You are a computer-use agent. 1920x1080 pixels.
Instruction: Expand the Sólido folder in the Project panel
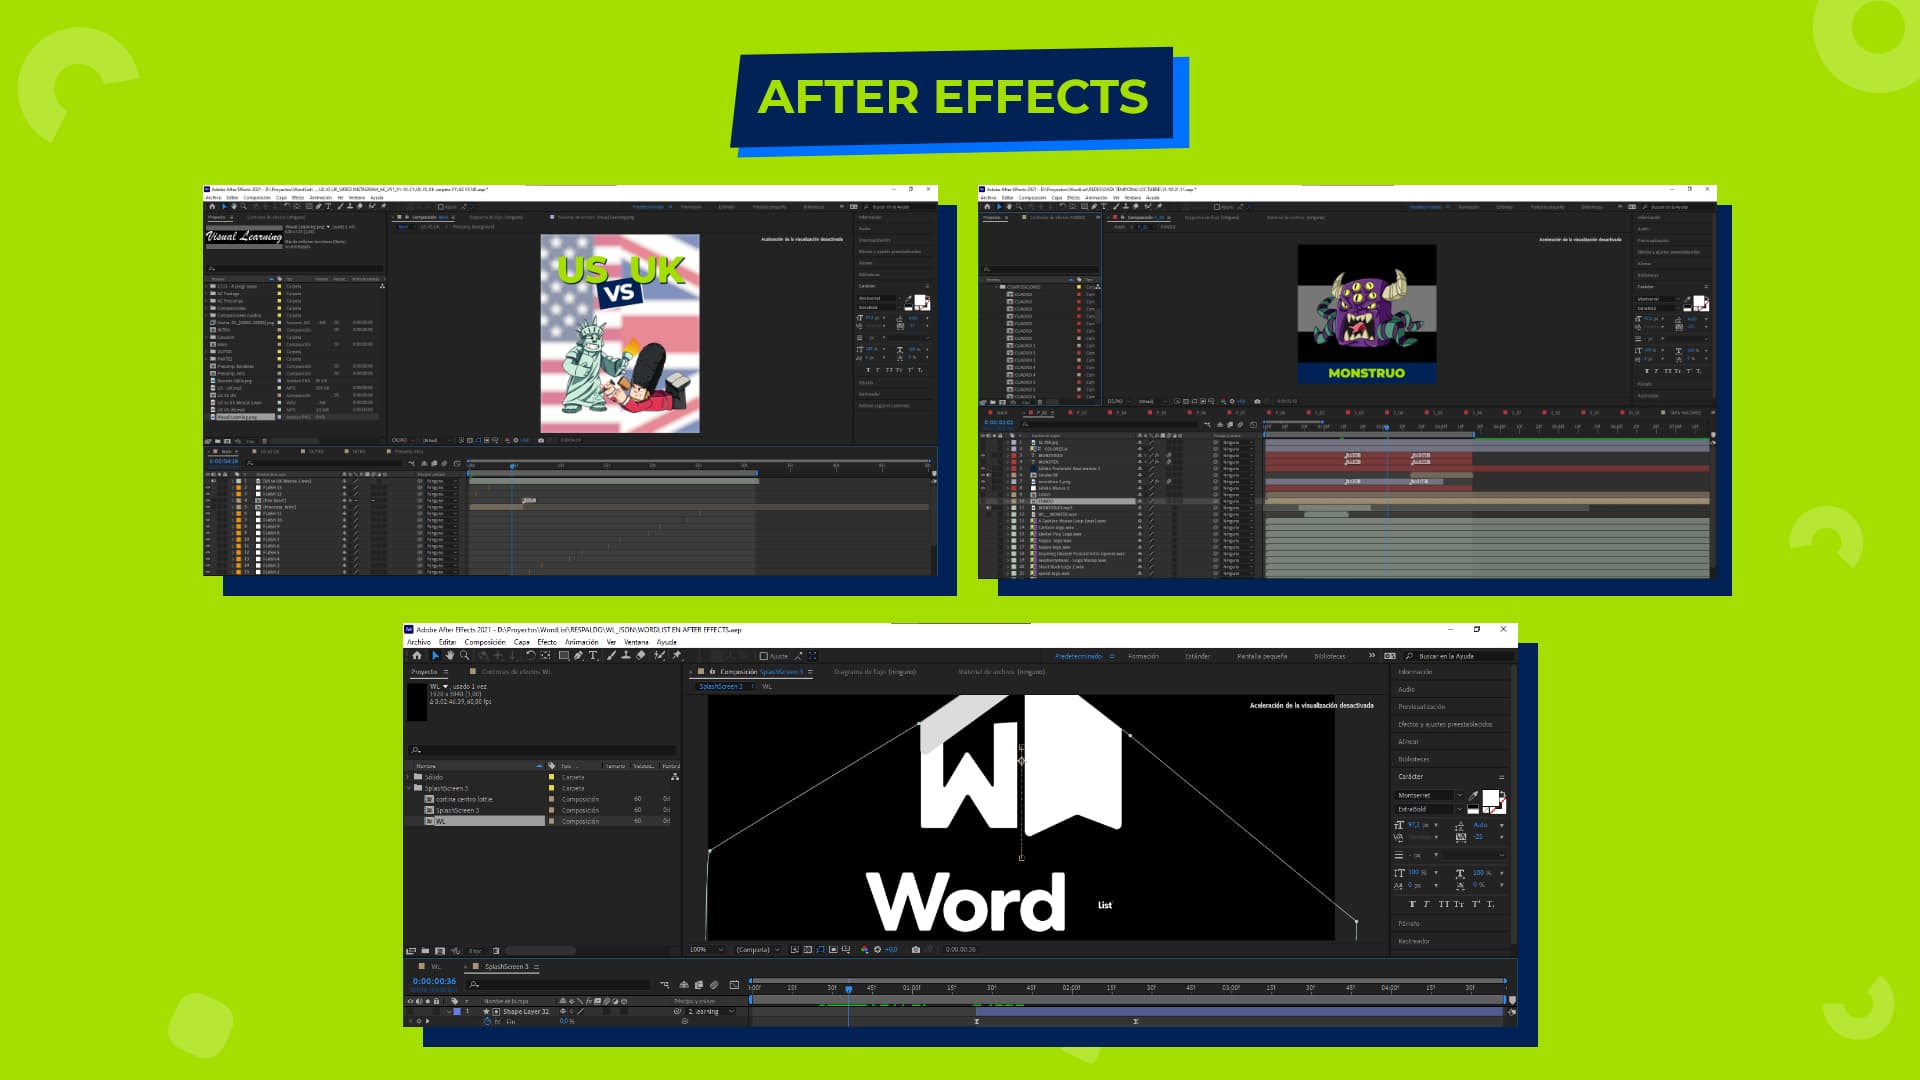pos(410,777)
